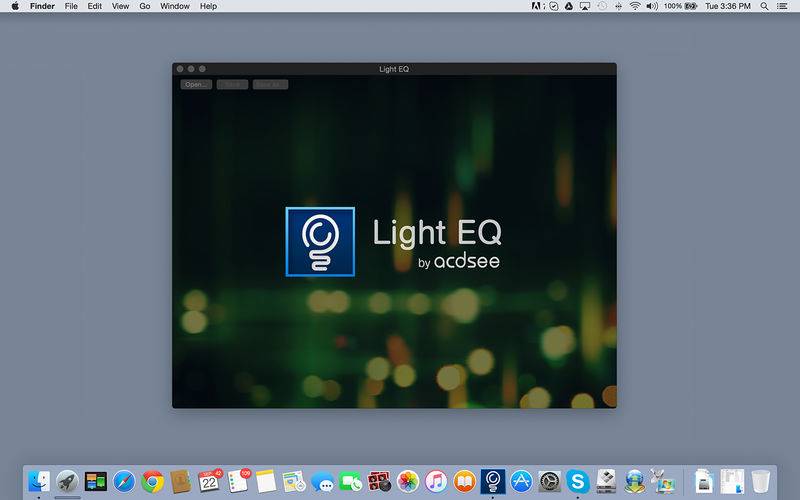Open iBooks orange book icon in Dock
The width and height of the screenshot is (800, 500).
pyautogui.click(x=465, y=481)
